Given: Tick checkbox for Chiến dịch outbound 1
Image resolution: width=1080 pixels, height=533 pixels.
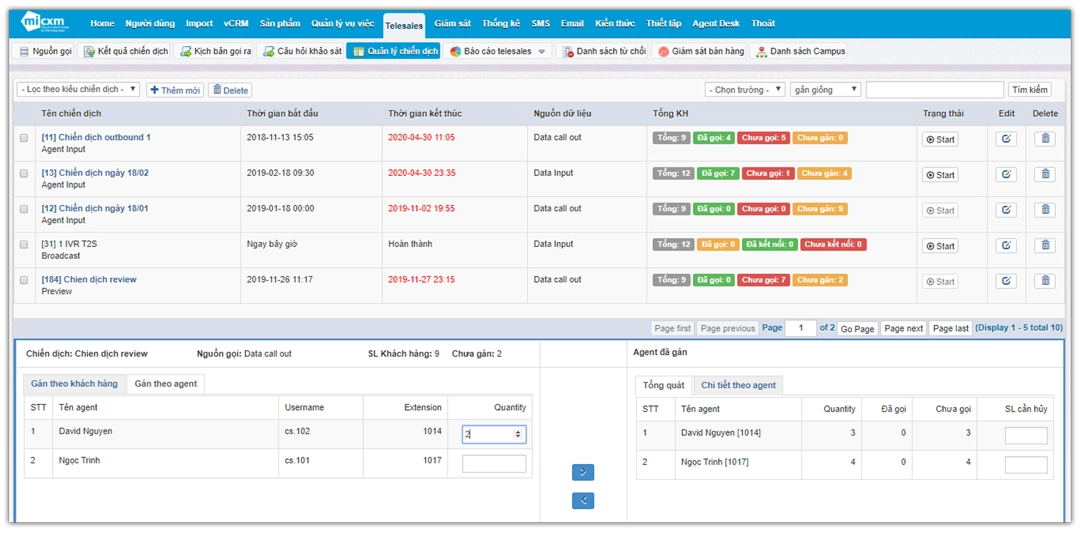Looking at the screenshot, I should pyautogui.click(x=24, y=138).
